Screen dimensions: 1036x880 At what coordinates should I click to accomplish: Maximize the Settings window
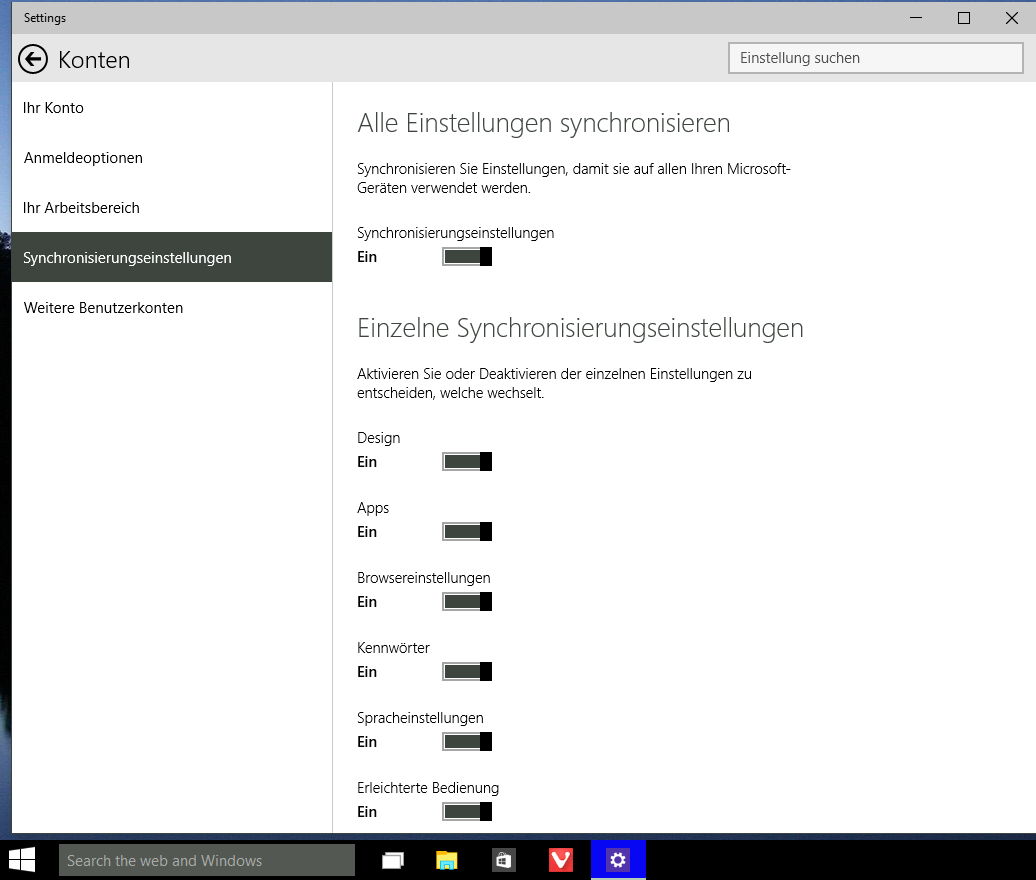(964, 18)
